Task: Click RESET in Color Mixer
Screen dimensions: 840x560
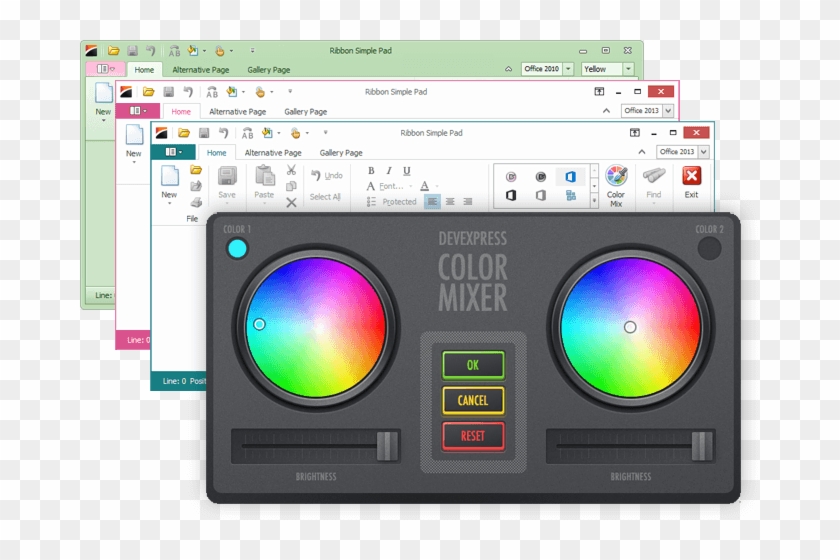Action: [473, 436]
